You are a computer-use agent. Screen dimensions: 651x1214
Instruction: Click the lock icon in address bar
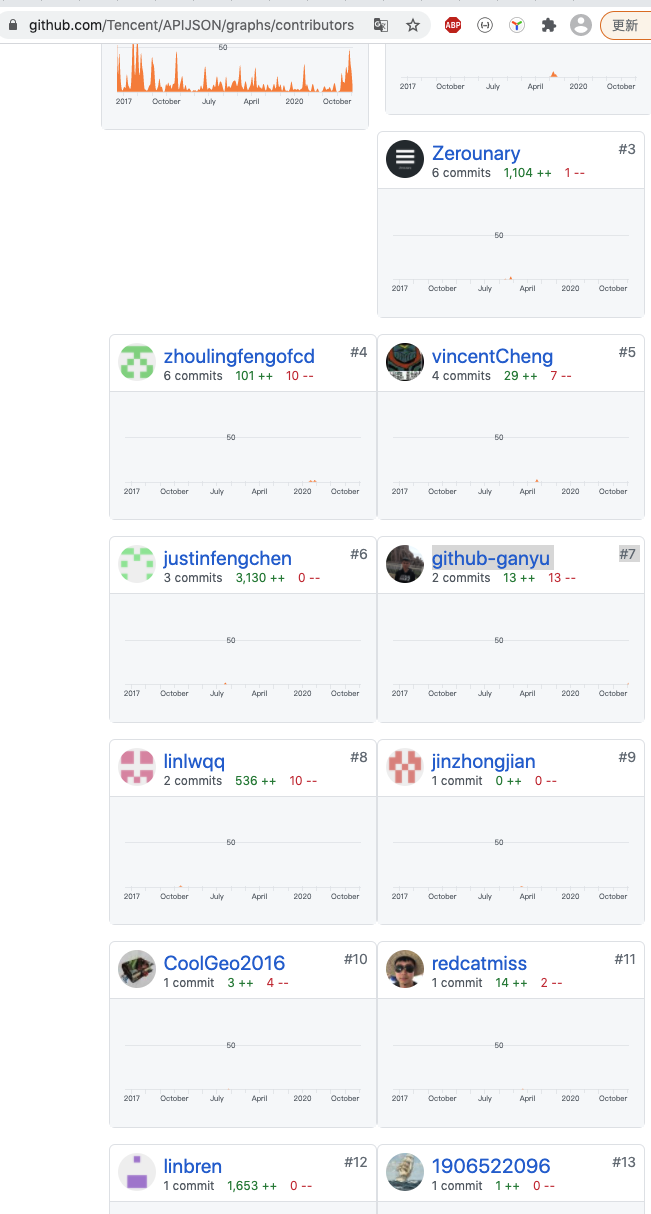pos(13,25)
